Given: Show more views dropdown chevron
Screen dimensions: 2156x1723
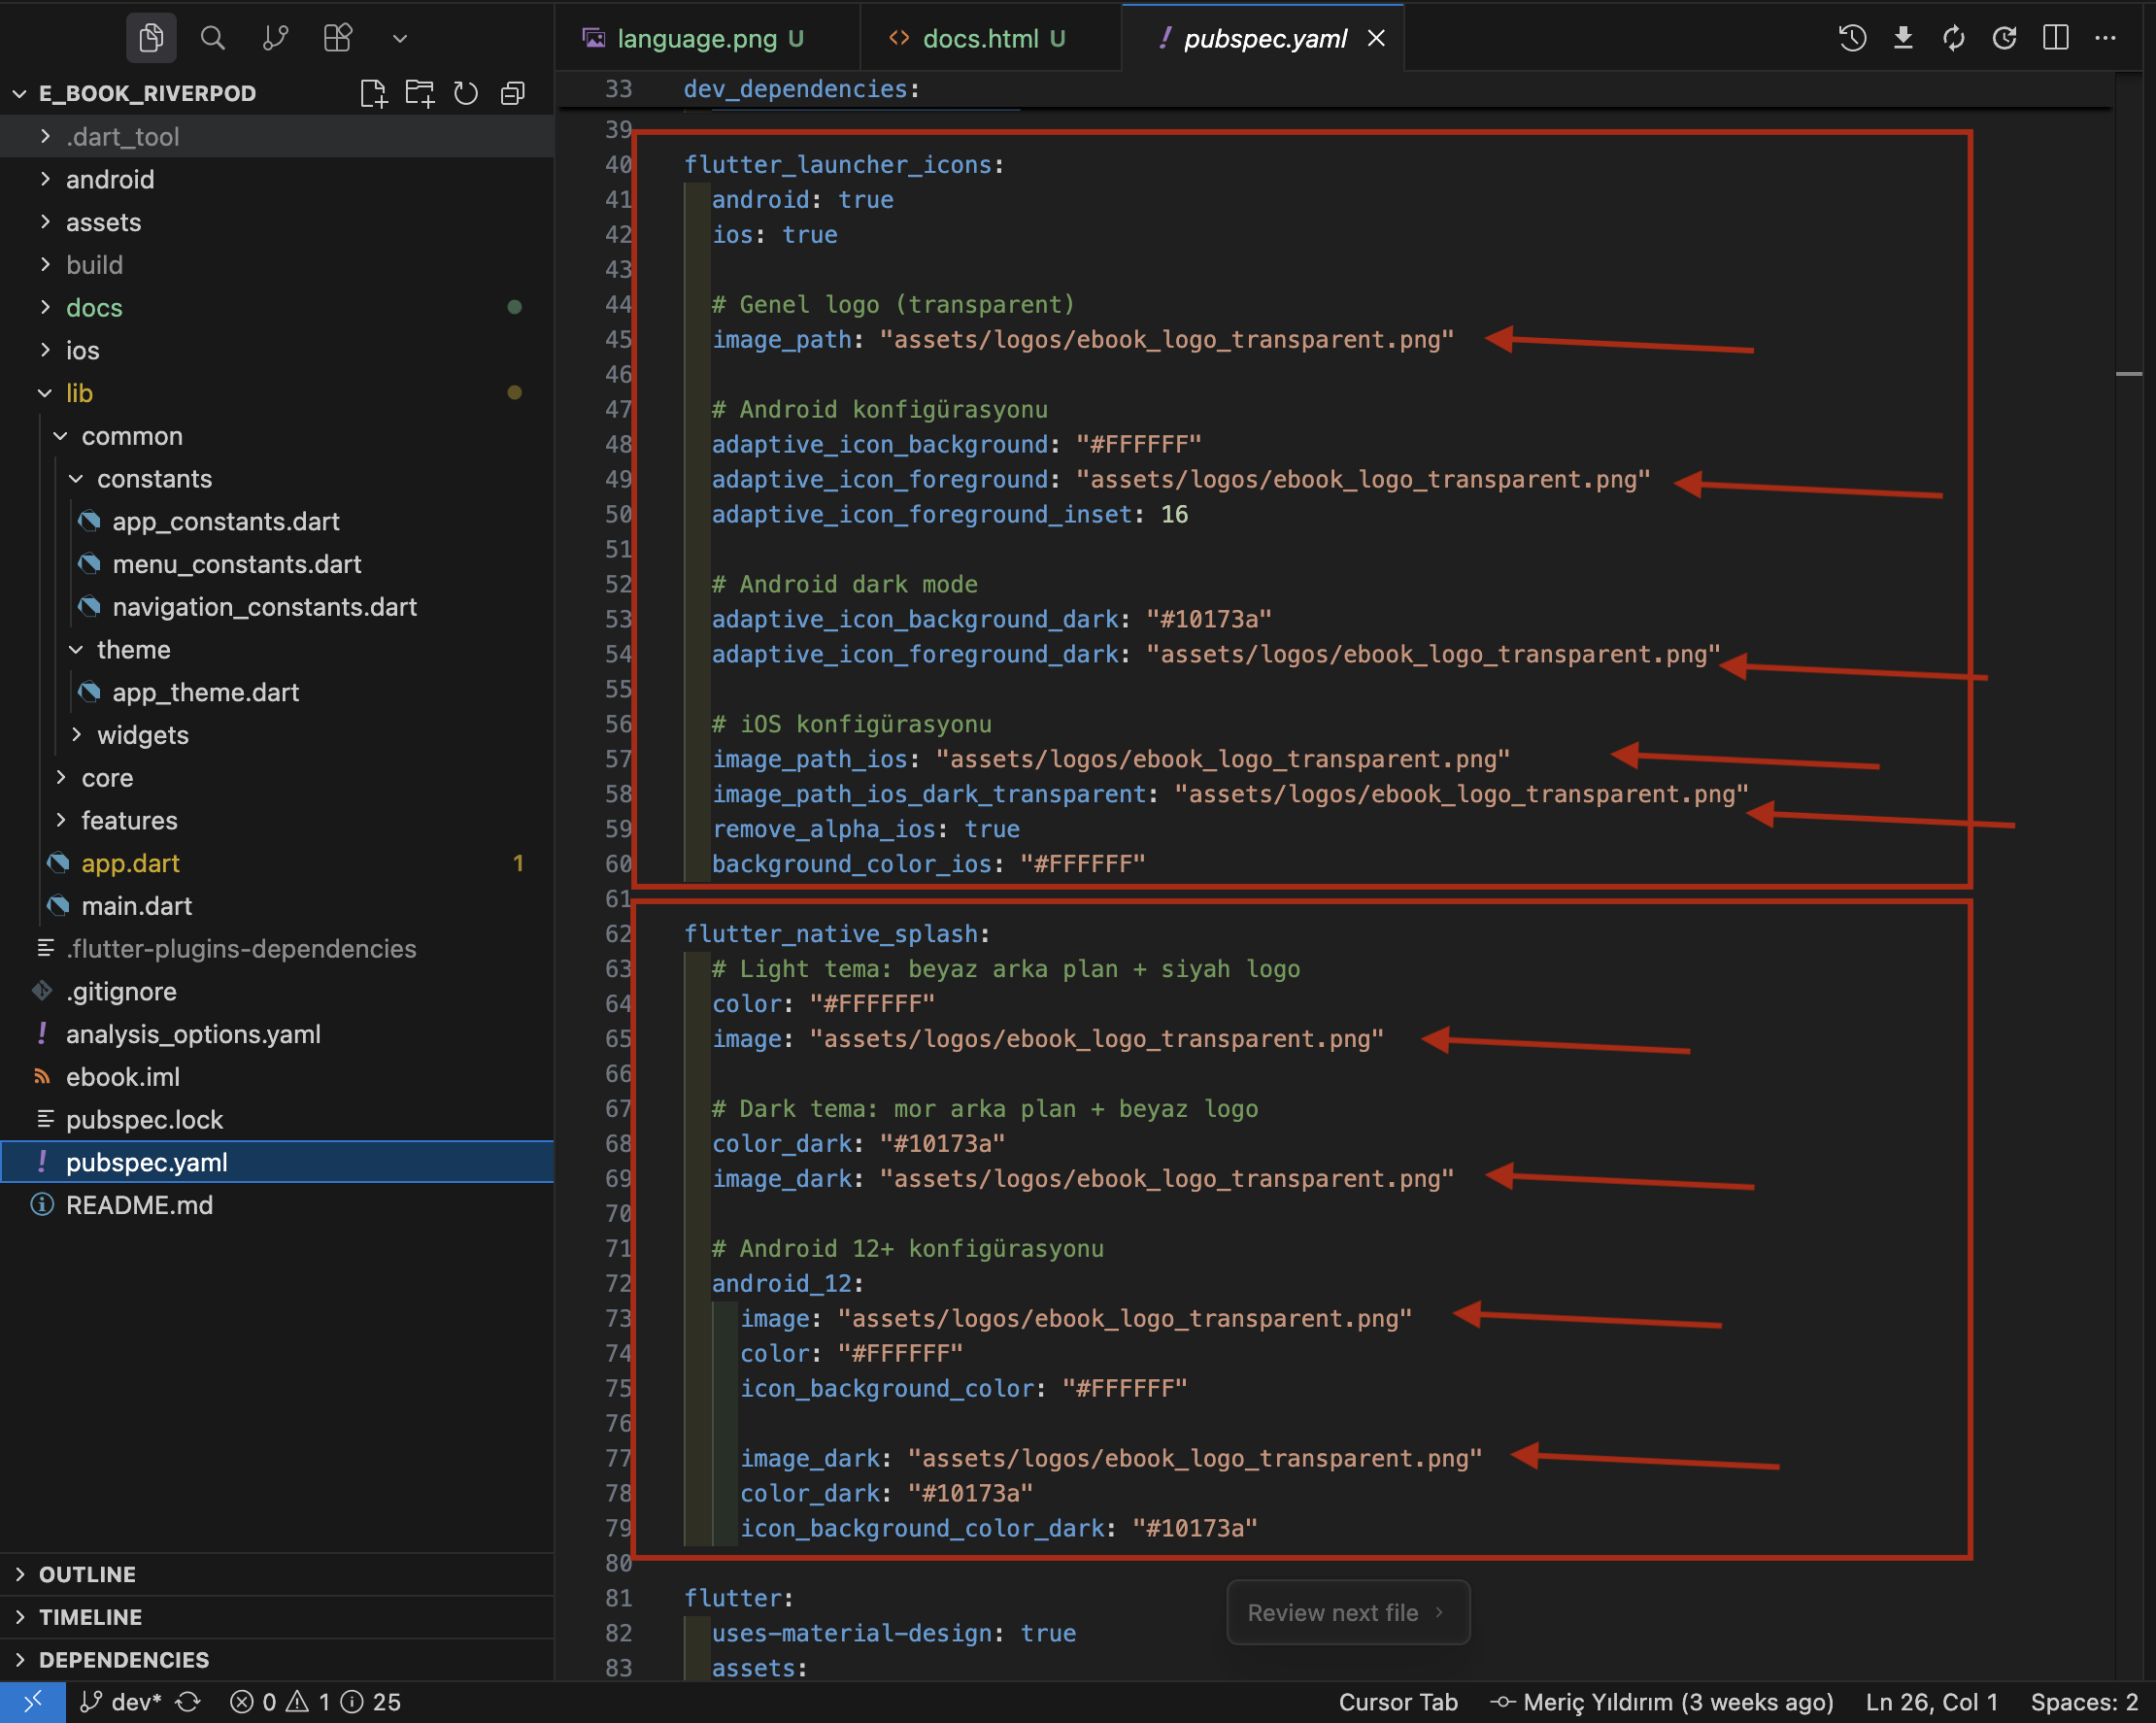Looking at the screenshot, I should [x=400, y=38].
